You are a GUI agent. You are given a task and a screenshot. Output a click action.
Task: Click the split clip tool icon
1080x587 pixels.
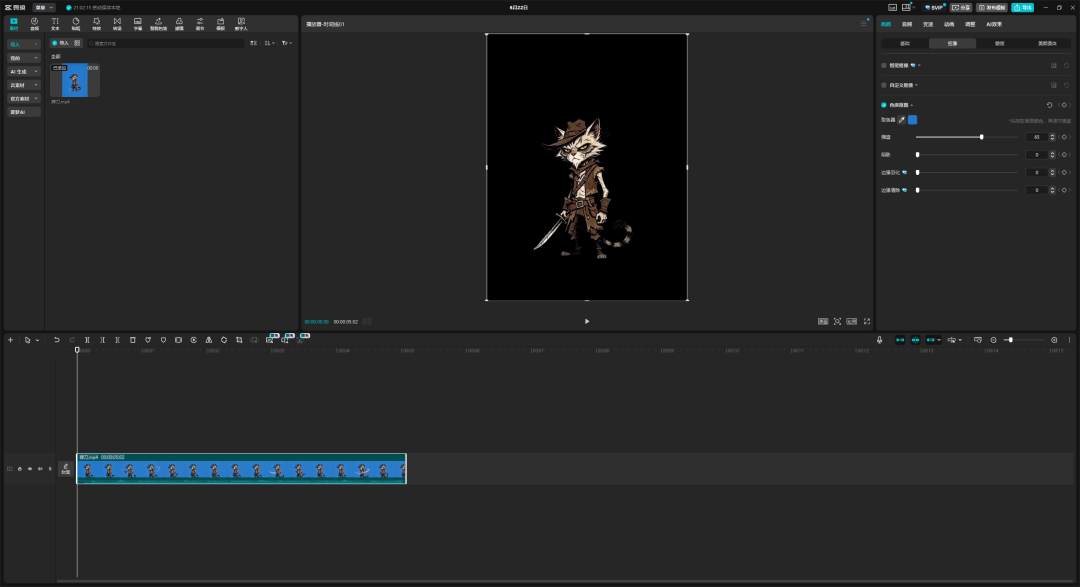click(87, 340)
